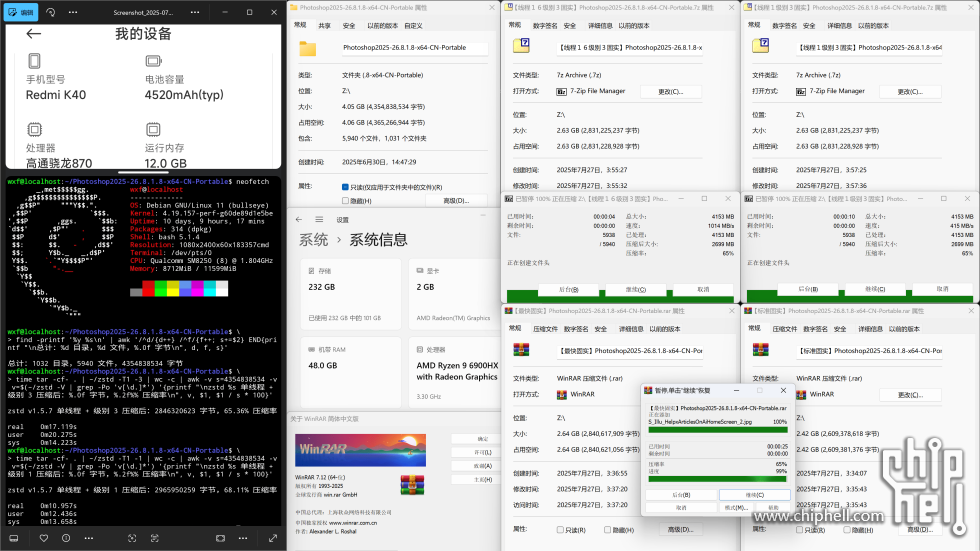Viewport: 980px width, 551px height.
Task: Click 7-Zip File Manager icon in 【线程1 级别3 固实】 properties
Action: point(801,92)
